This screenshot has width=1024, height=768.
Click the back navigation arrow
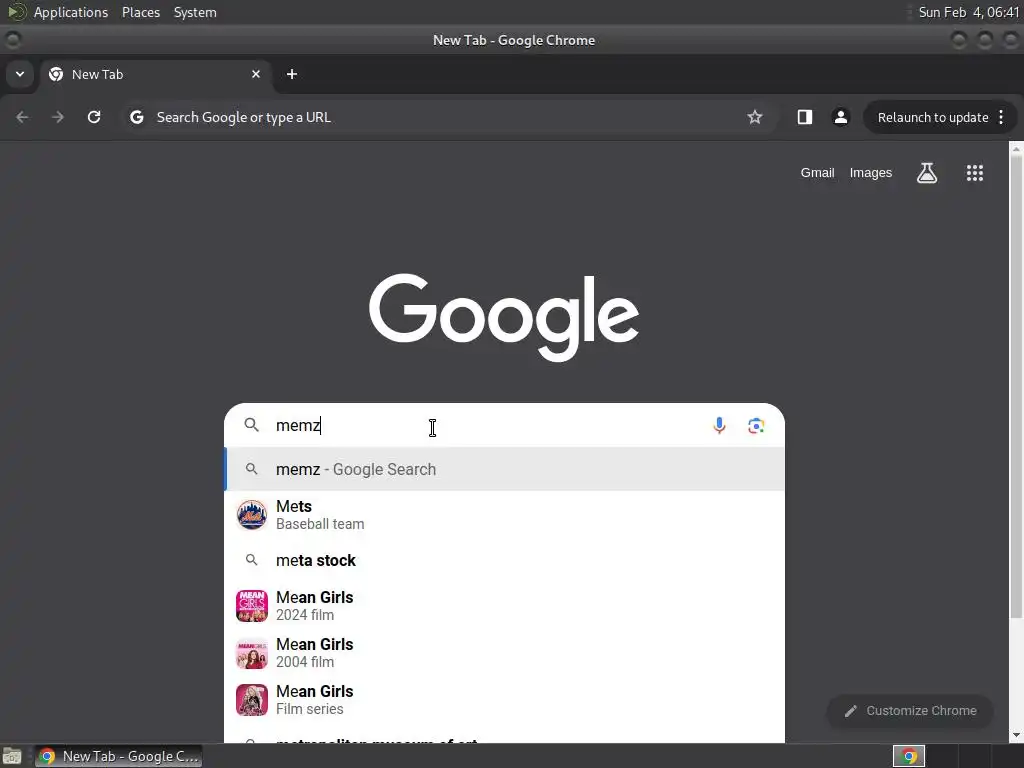tap(22, 117)
